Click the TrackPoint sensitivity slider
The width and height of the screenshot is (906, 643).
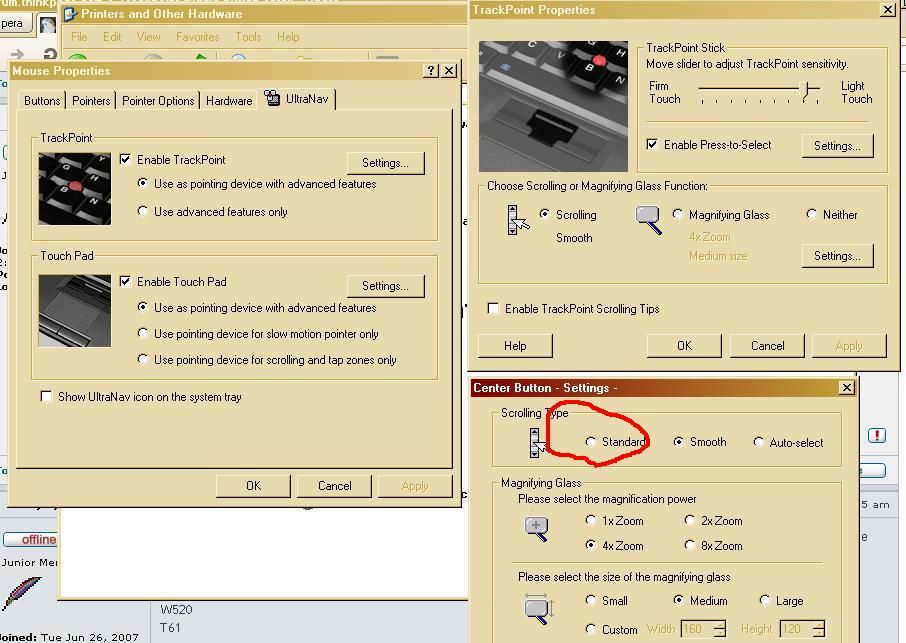point(760,90)
